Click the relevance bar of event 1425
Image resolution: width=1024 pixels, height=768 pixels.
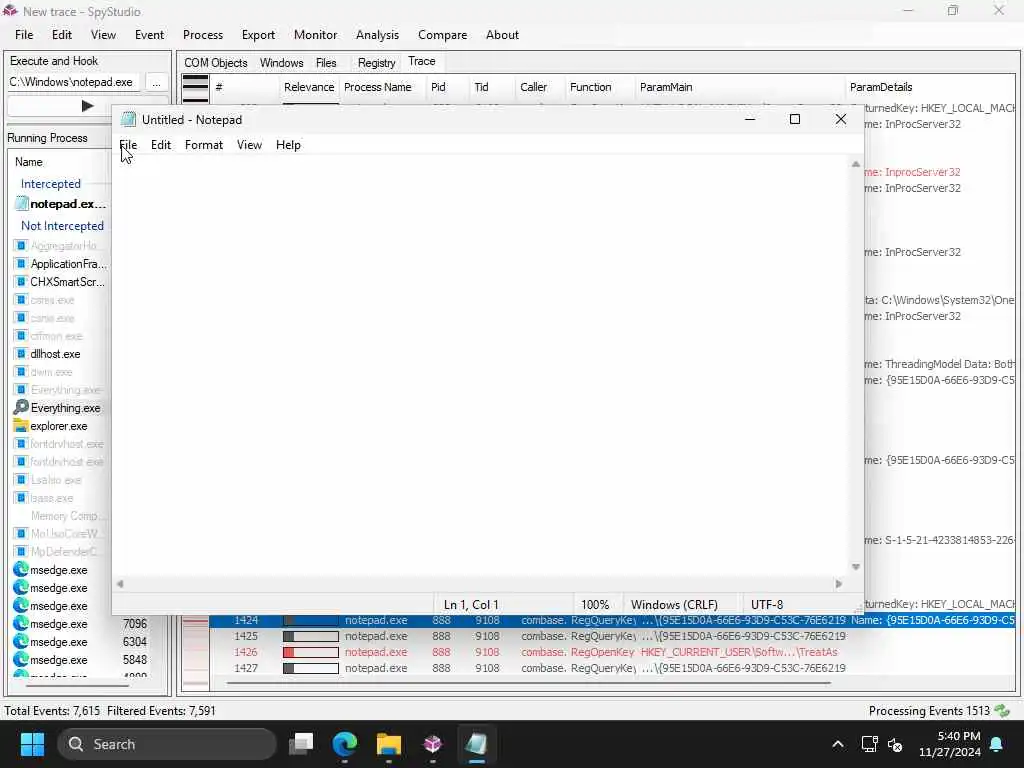311,636
